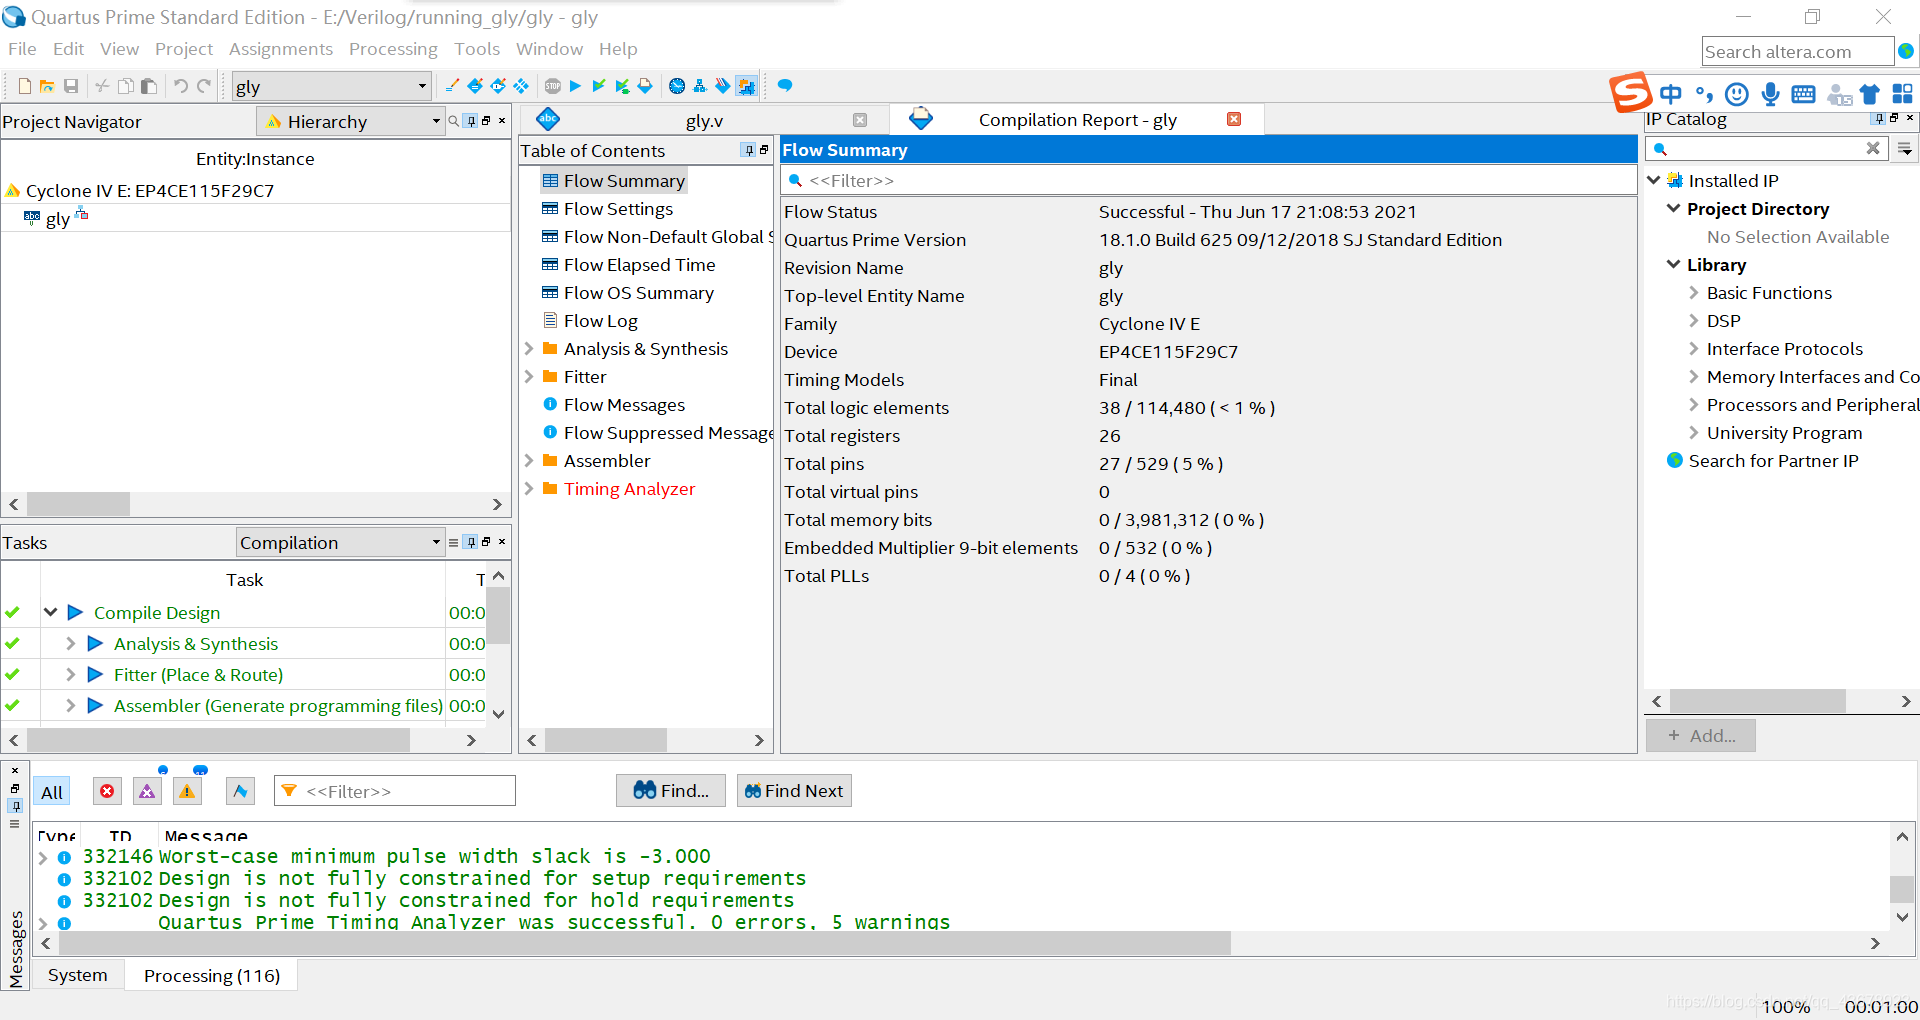This screenshot has height=1020, width=1920.
Task: Toggle critical warning messages filter
Action: tap(147, 791)
